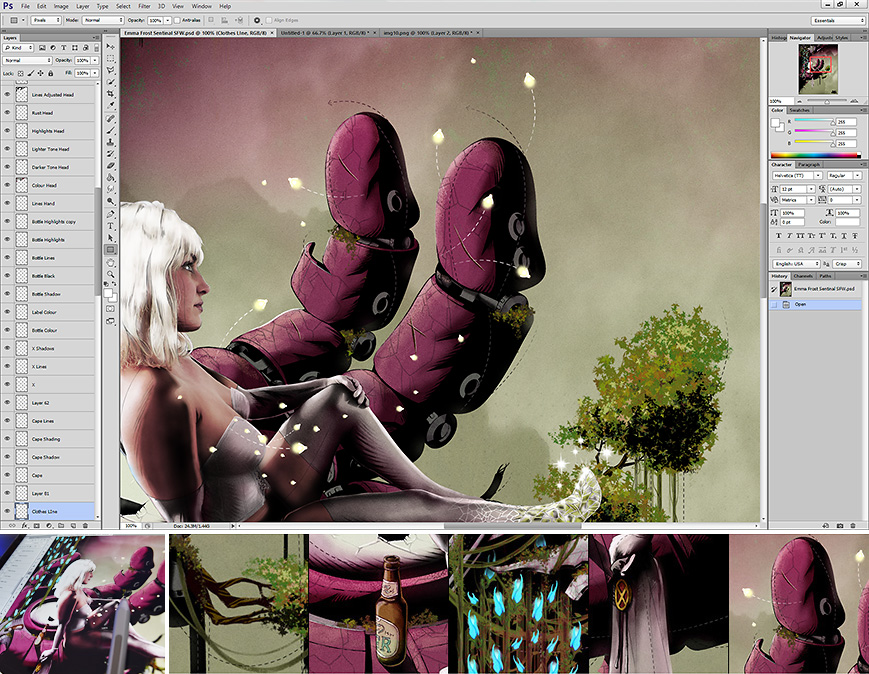Click Lock position icon in Layers

click(x=40, y=73)
